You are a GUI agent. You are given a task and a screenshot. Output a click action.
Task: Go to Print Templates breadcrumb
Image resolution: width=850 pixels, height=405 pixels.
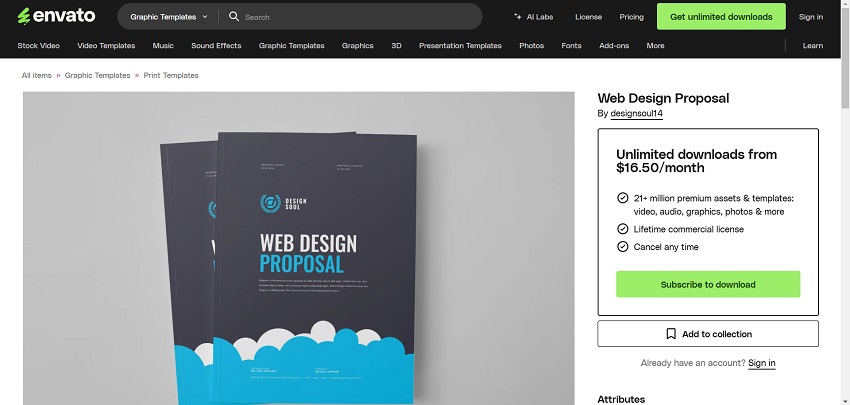[x=171, y=75]
